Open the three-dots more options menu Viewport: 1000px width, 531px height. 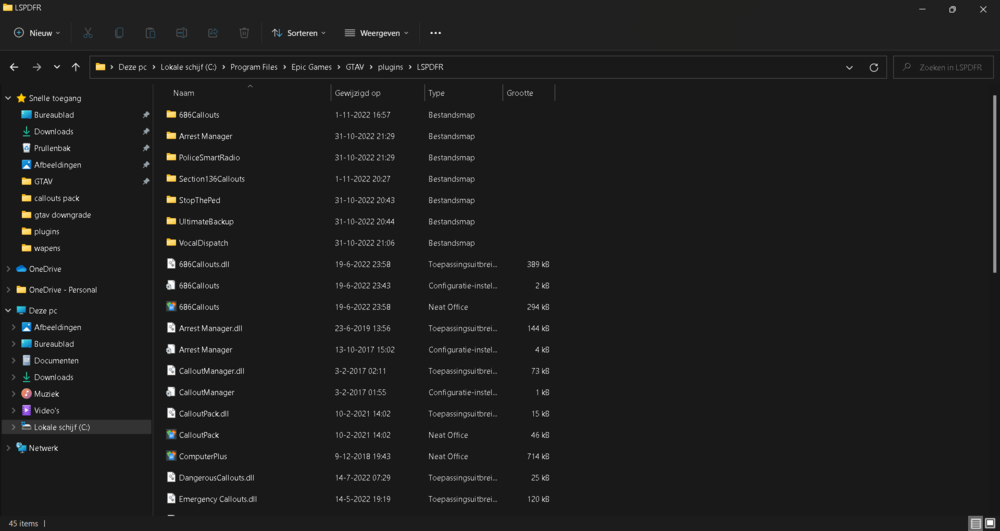point(435,33)
